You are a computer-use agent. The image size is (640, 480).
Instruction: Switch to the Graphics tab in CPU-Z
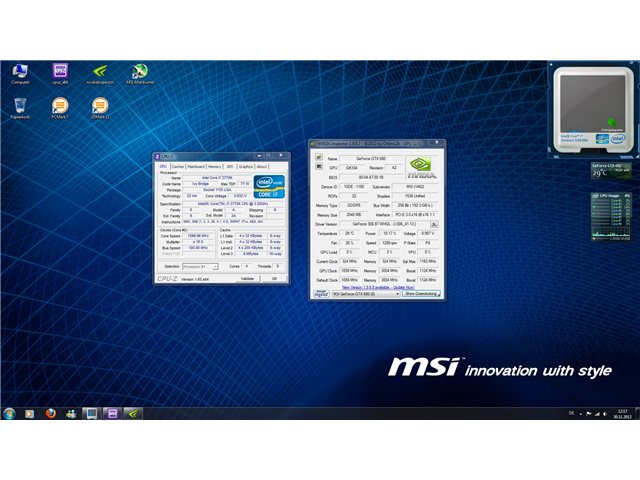coord(246,167)
